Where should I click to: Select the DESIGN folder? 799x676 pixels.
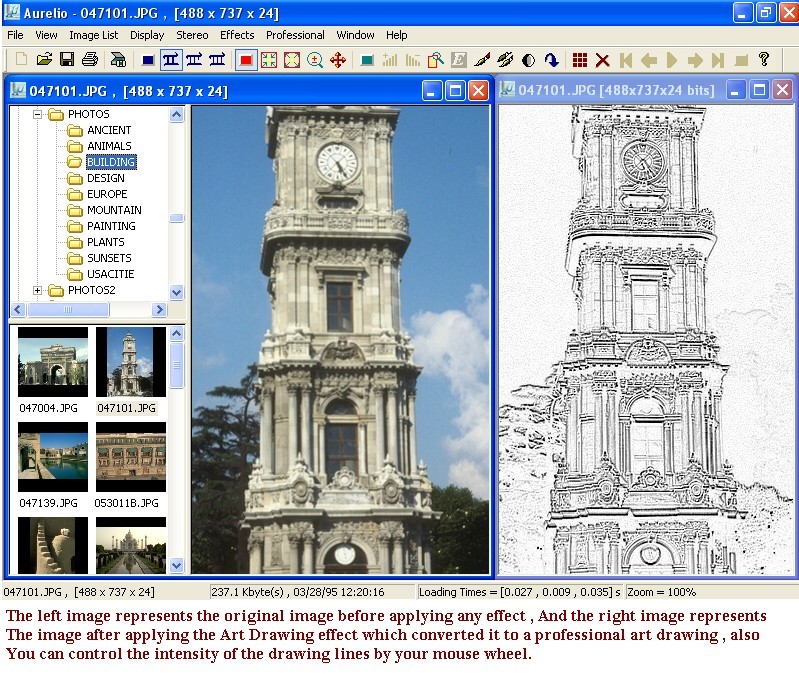point(105,178)
